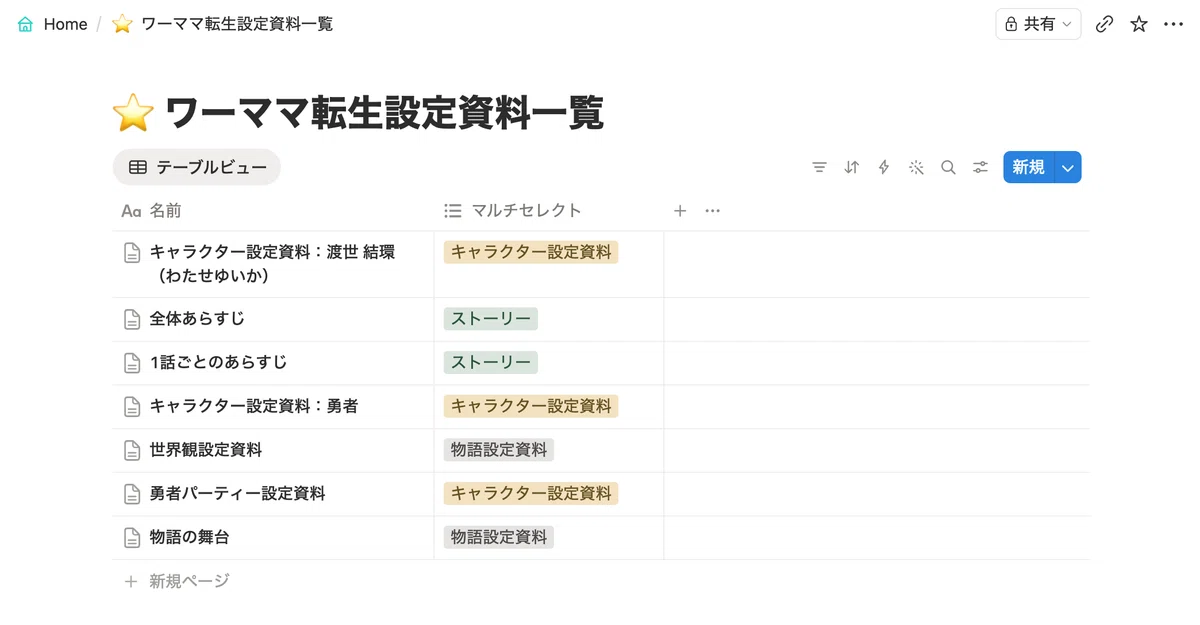1200x625 pixels.
Task: Click the large star page icon
Action: (133, 113)
